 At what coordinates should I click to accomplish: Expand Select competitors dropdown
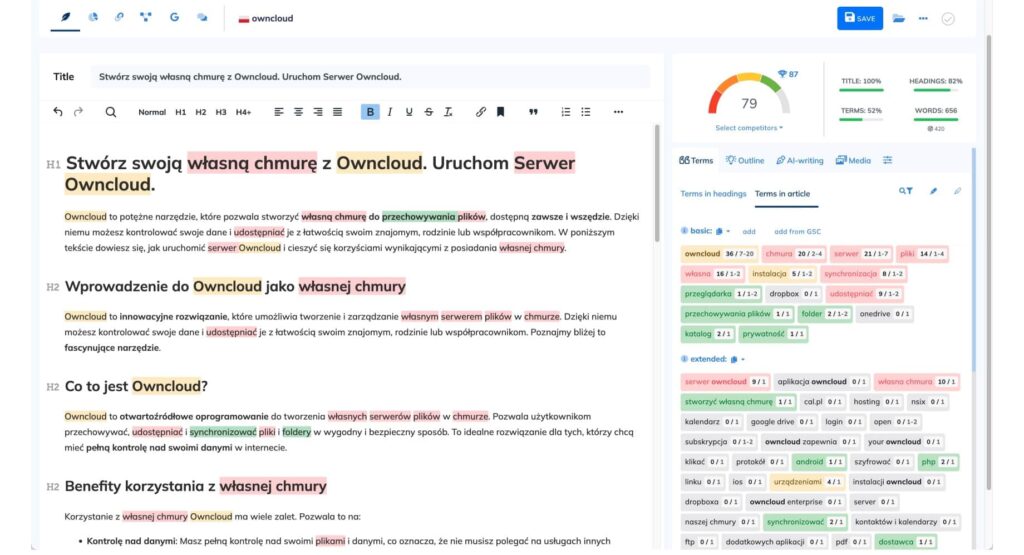click(x=749, y=128)
